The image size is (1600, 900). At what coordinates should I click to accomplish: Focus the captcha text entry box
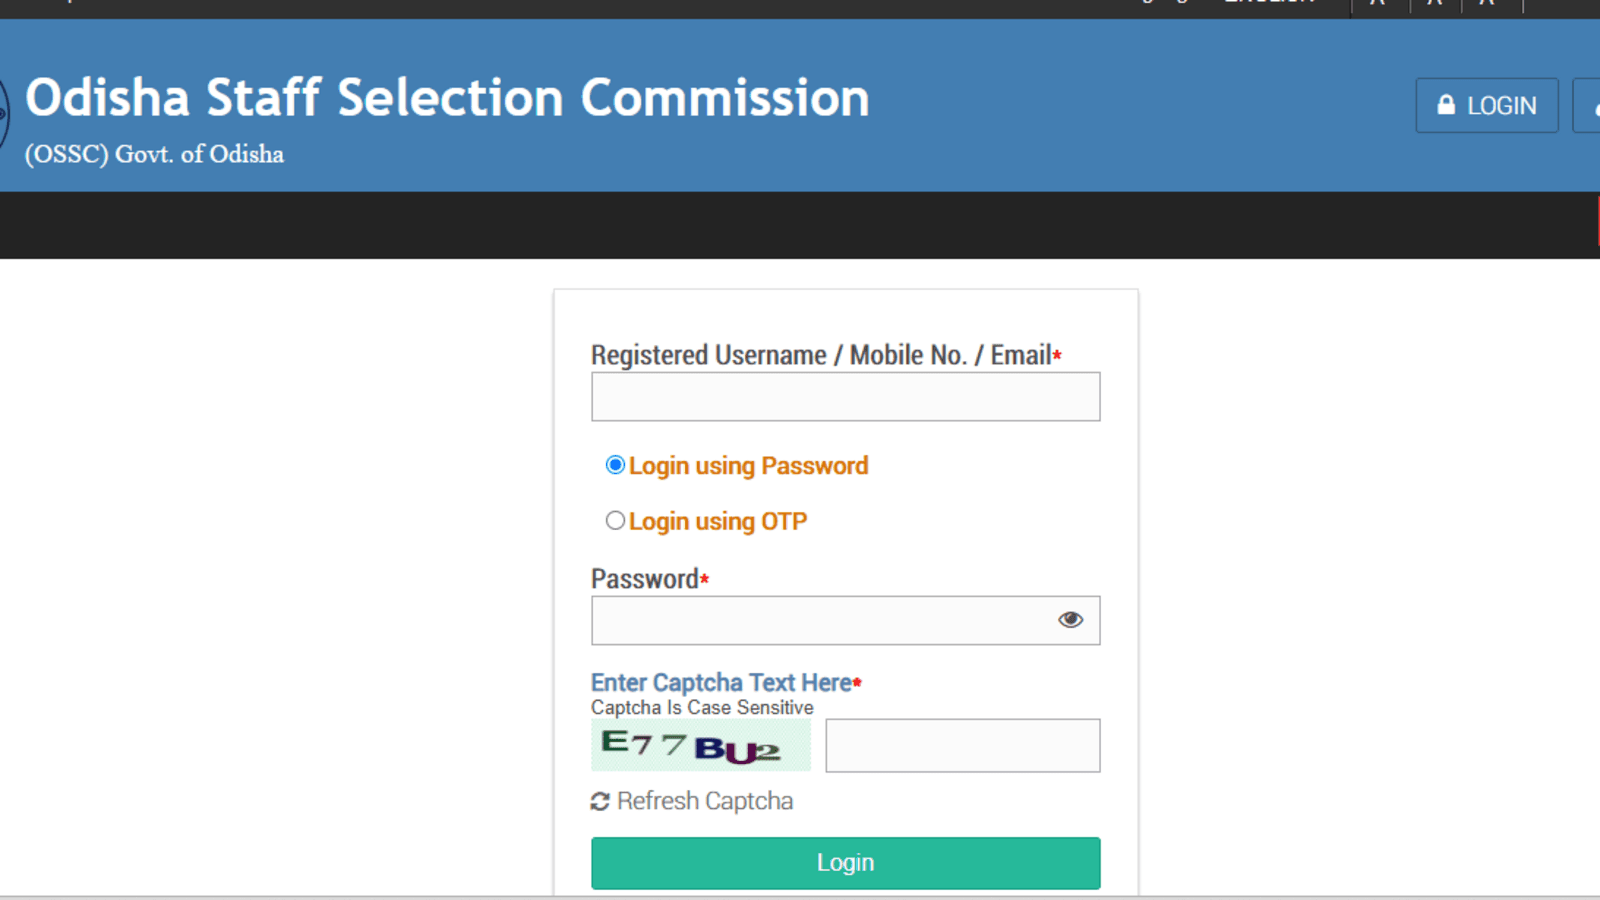point(962,746)
